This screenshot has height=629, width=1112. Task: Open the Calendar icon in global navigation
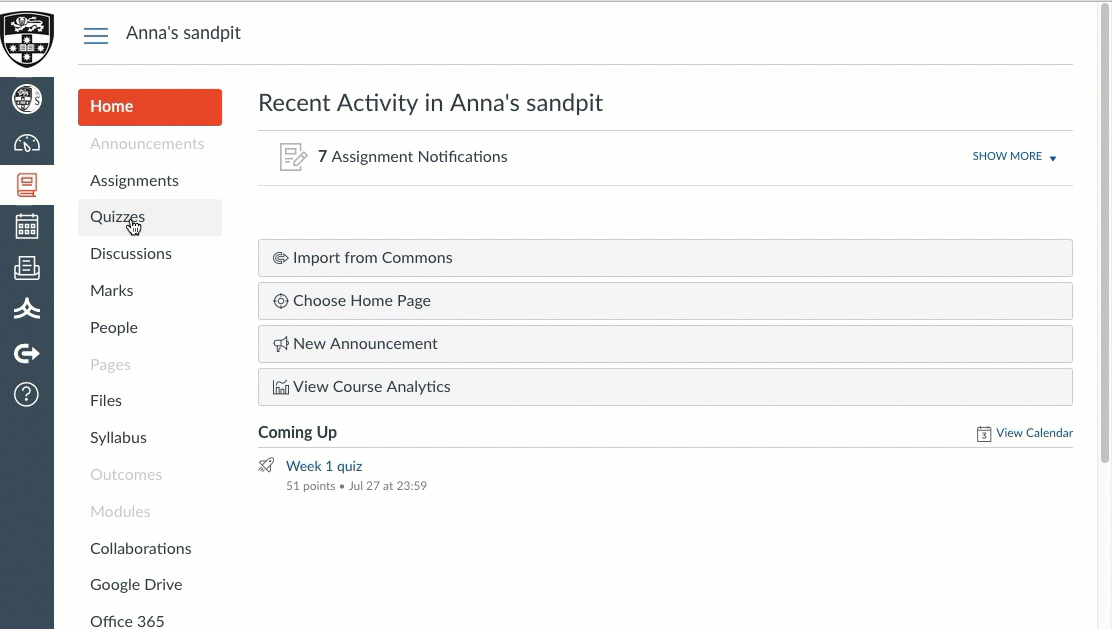(x=27, y=227)
